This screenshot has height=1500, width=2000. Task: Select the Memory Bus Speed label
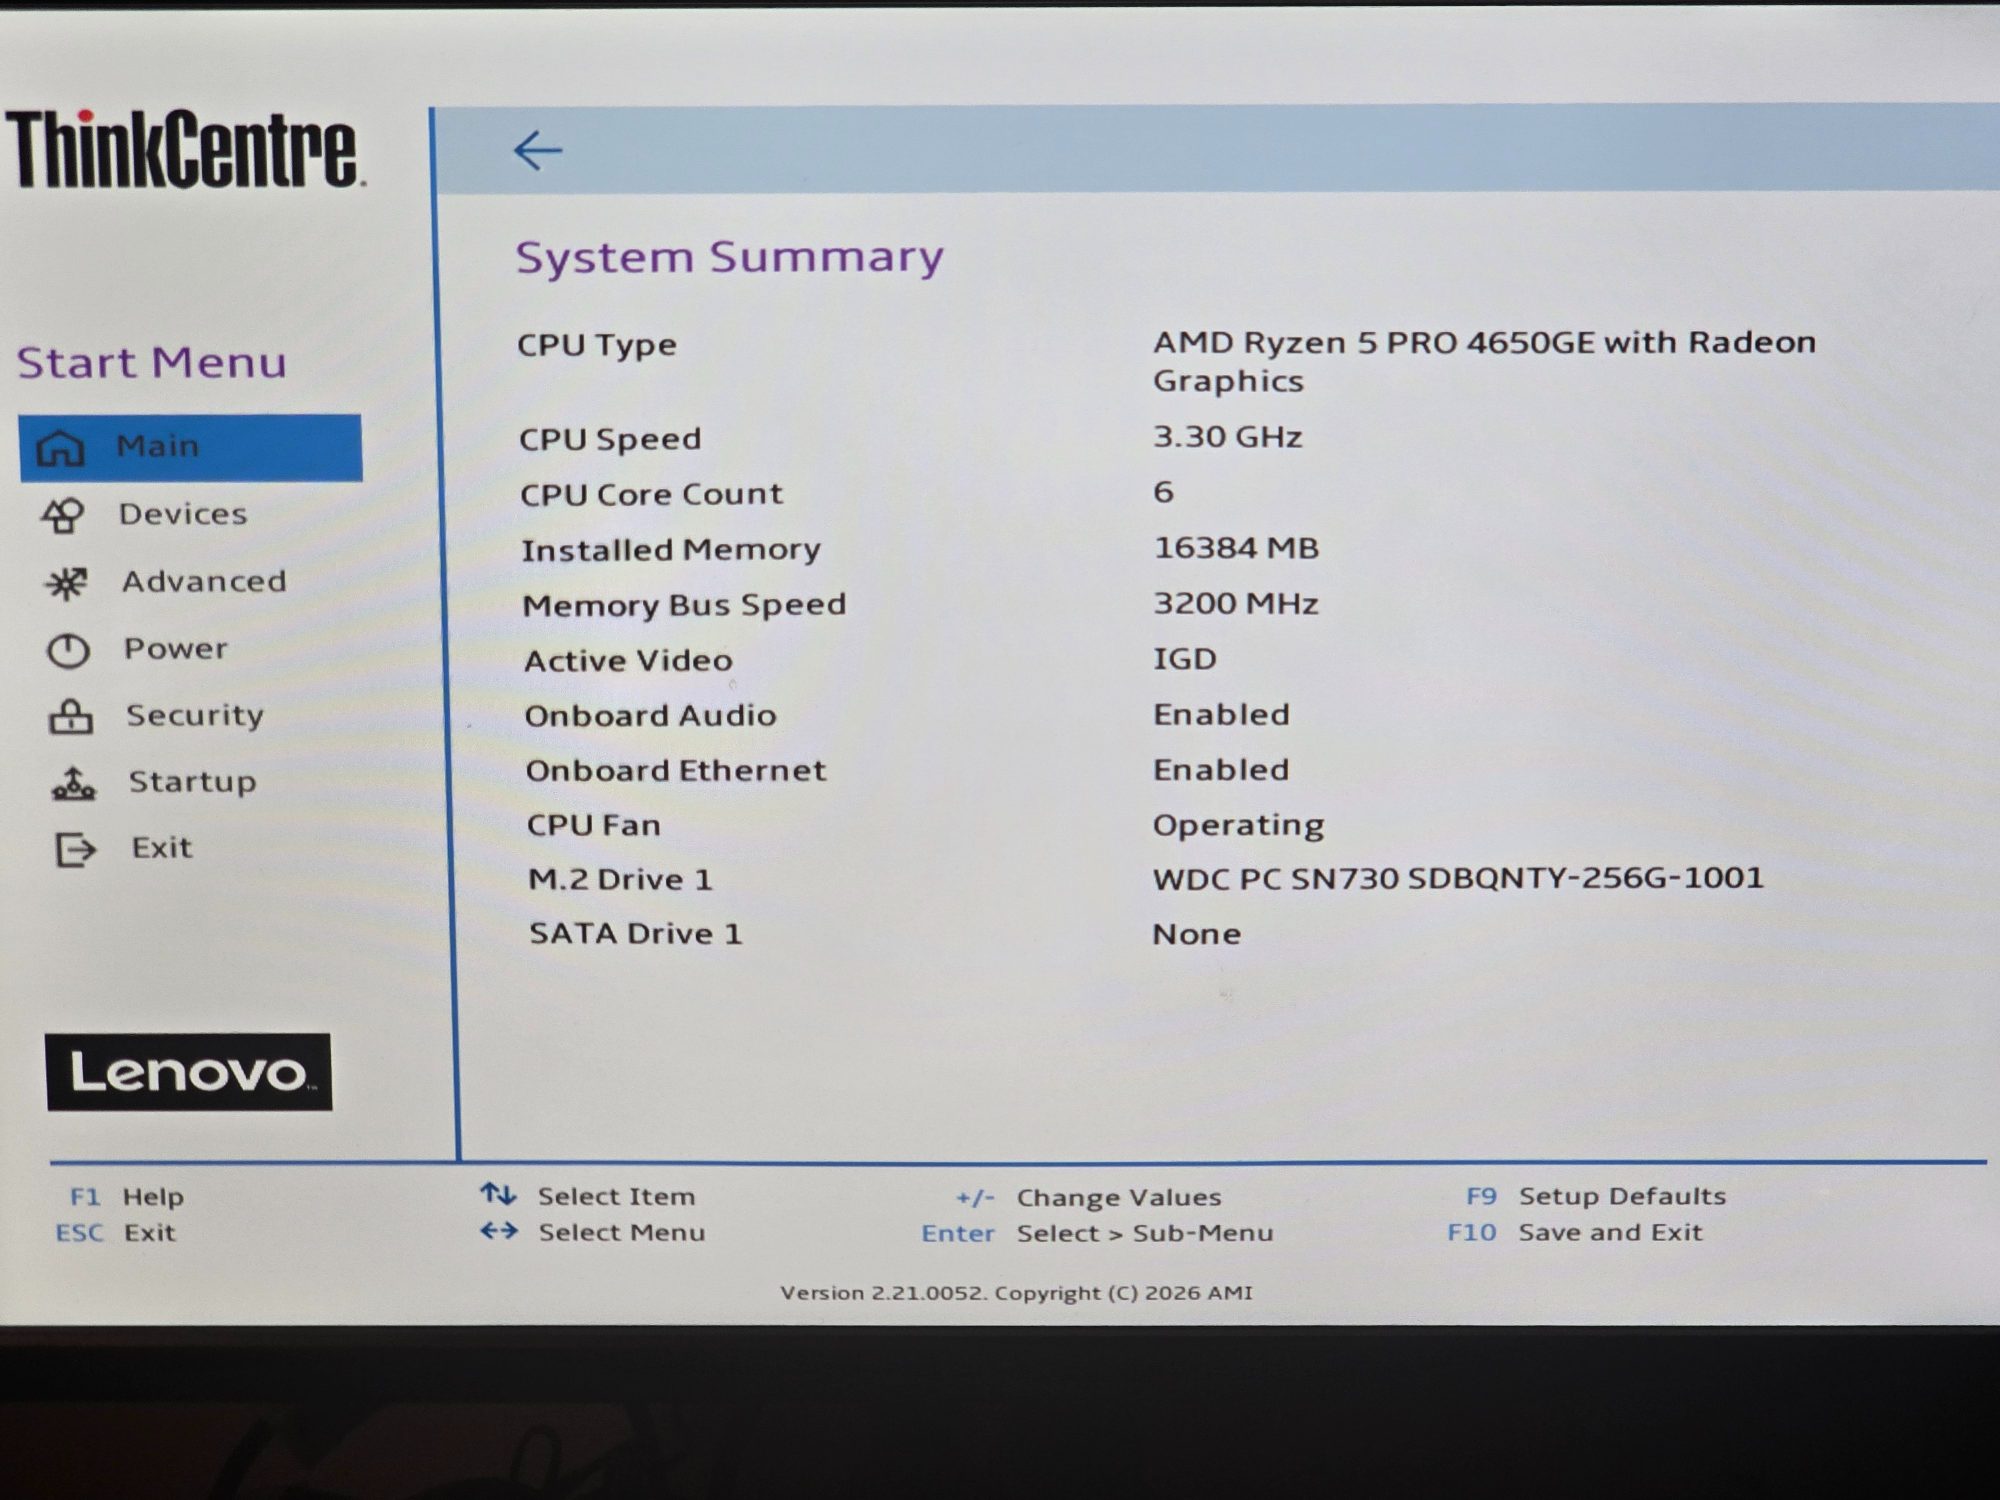[684, 605]
